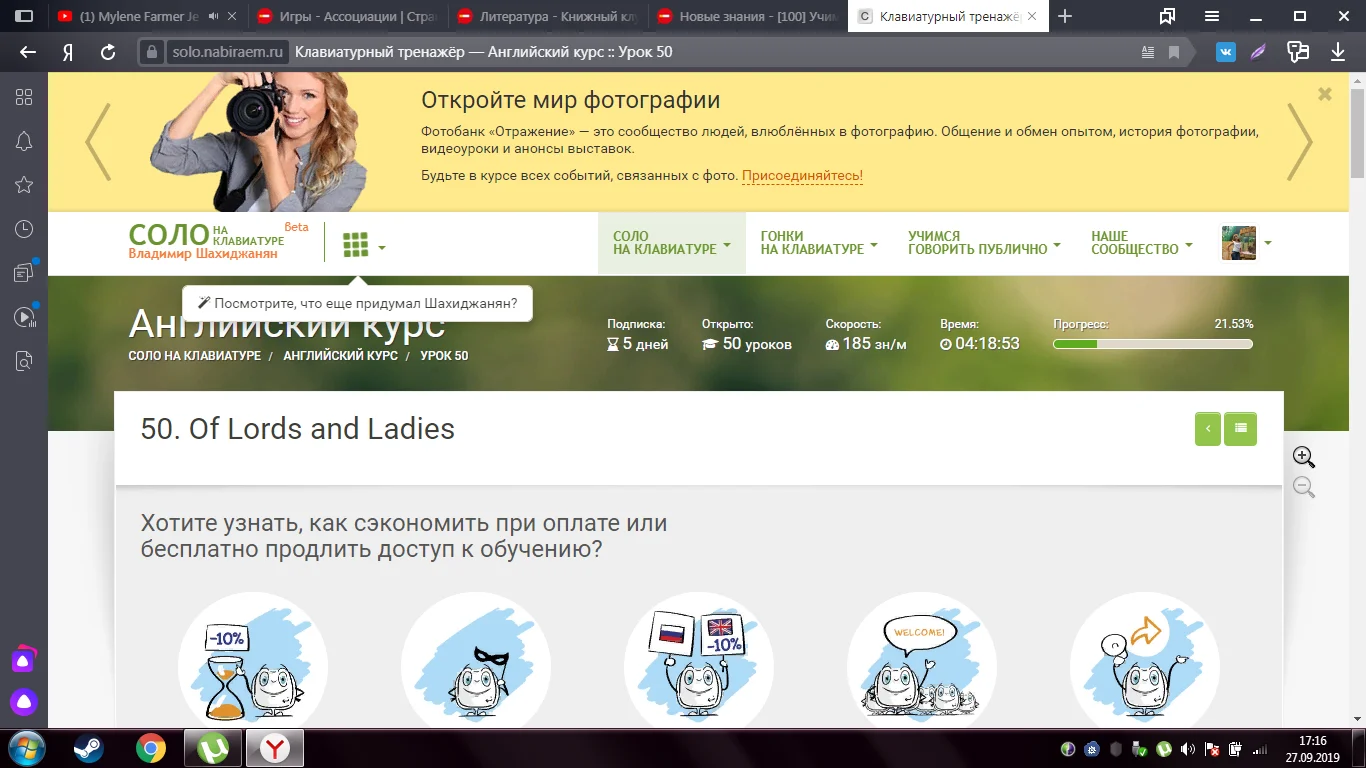Open the VK extension icon
The width and height of the screenshot is (1366, 768).
point(1226,52)
